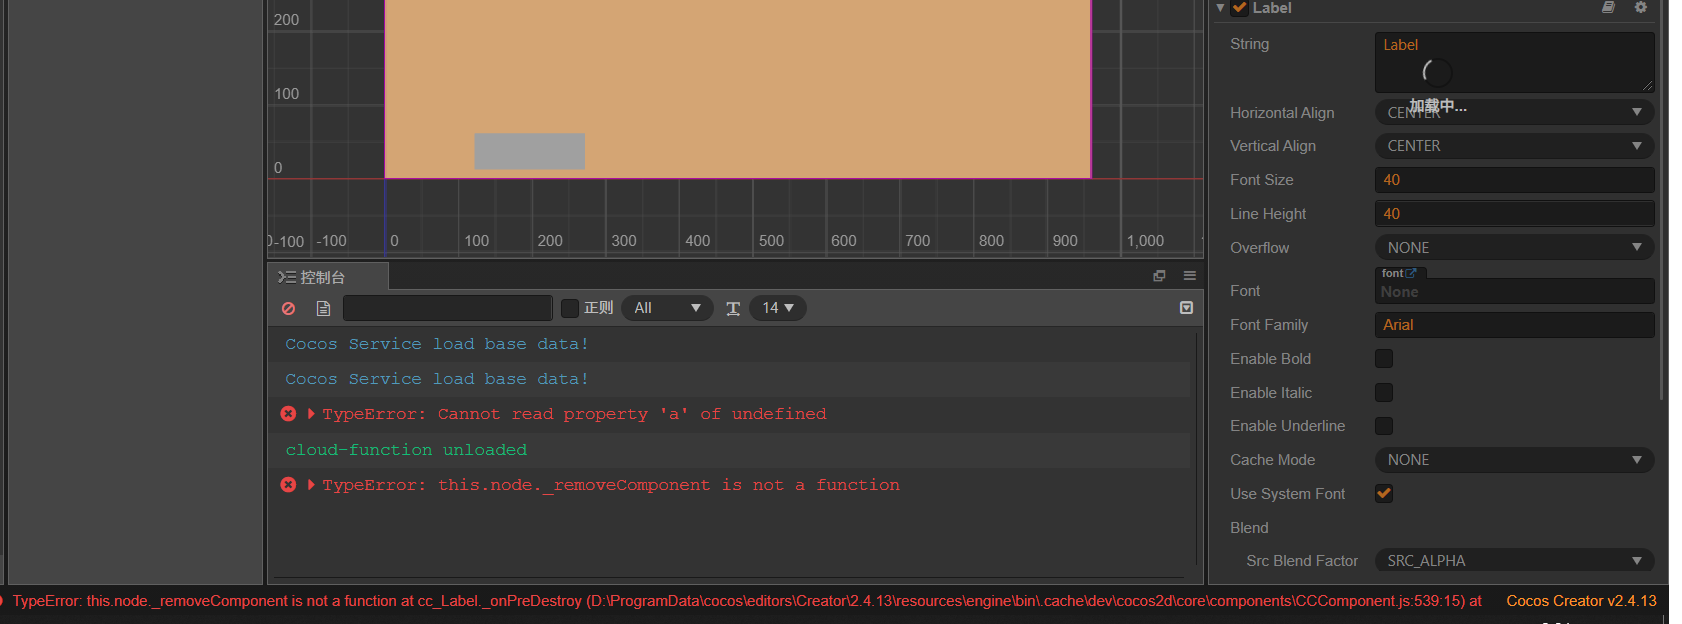This screenshot has height=624, width=1682.
Task: Edit the Line Height value
Action: tap(1514, 214)
